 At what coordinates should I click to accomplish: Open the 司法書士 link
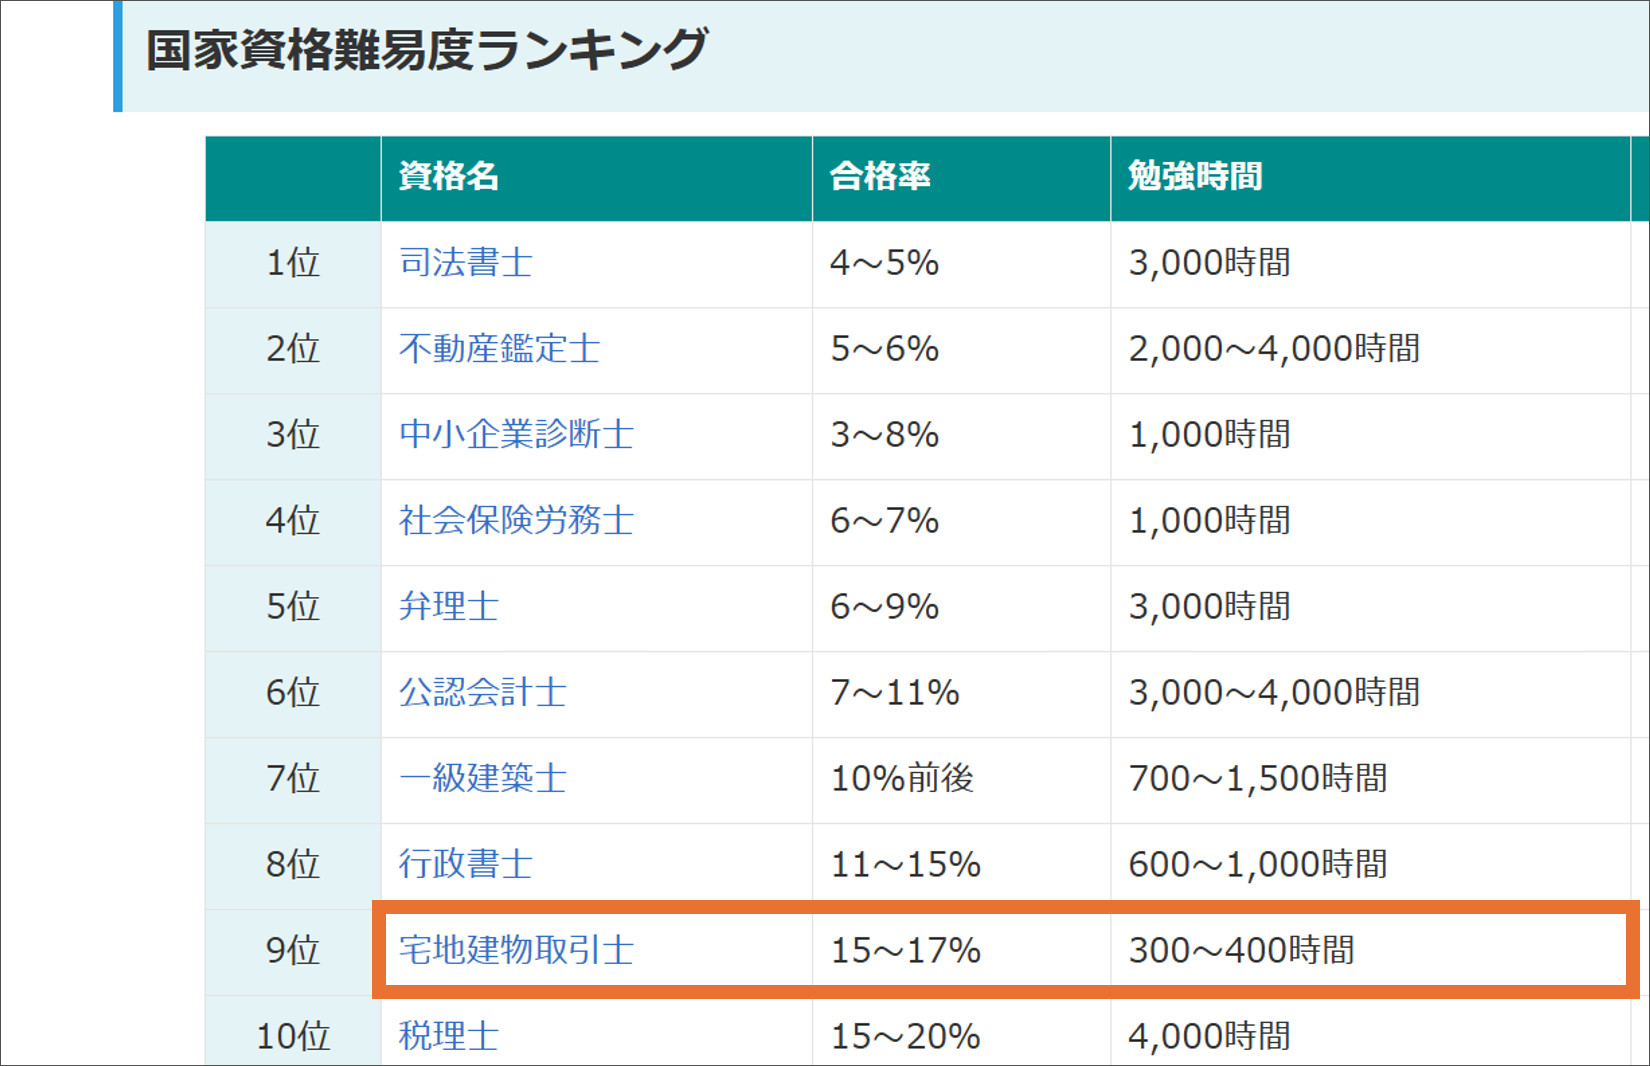466,263
